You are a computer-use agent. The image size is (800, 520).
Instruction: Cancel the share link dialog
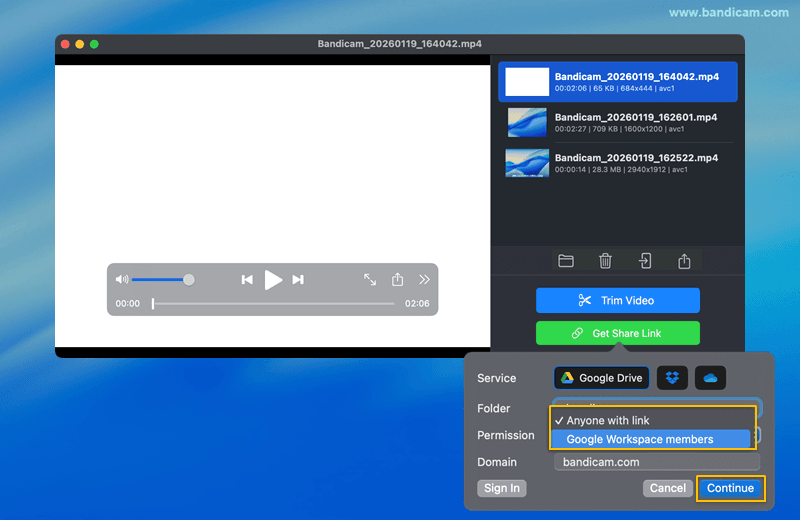click(667, 488)
